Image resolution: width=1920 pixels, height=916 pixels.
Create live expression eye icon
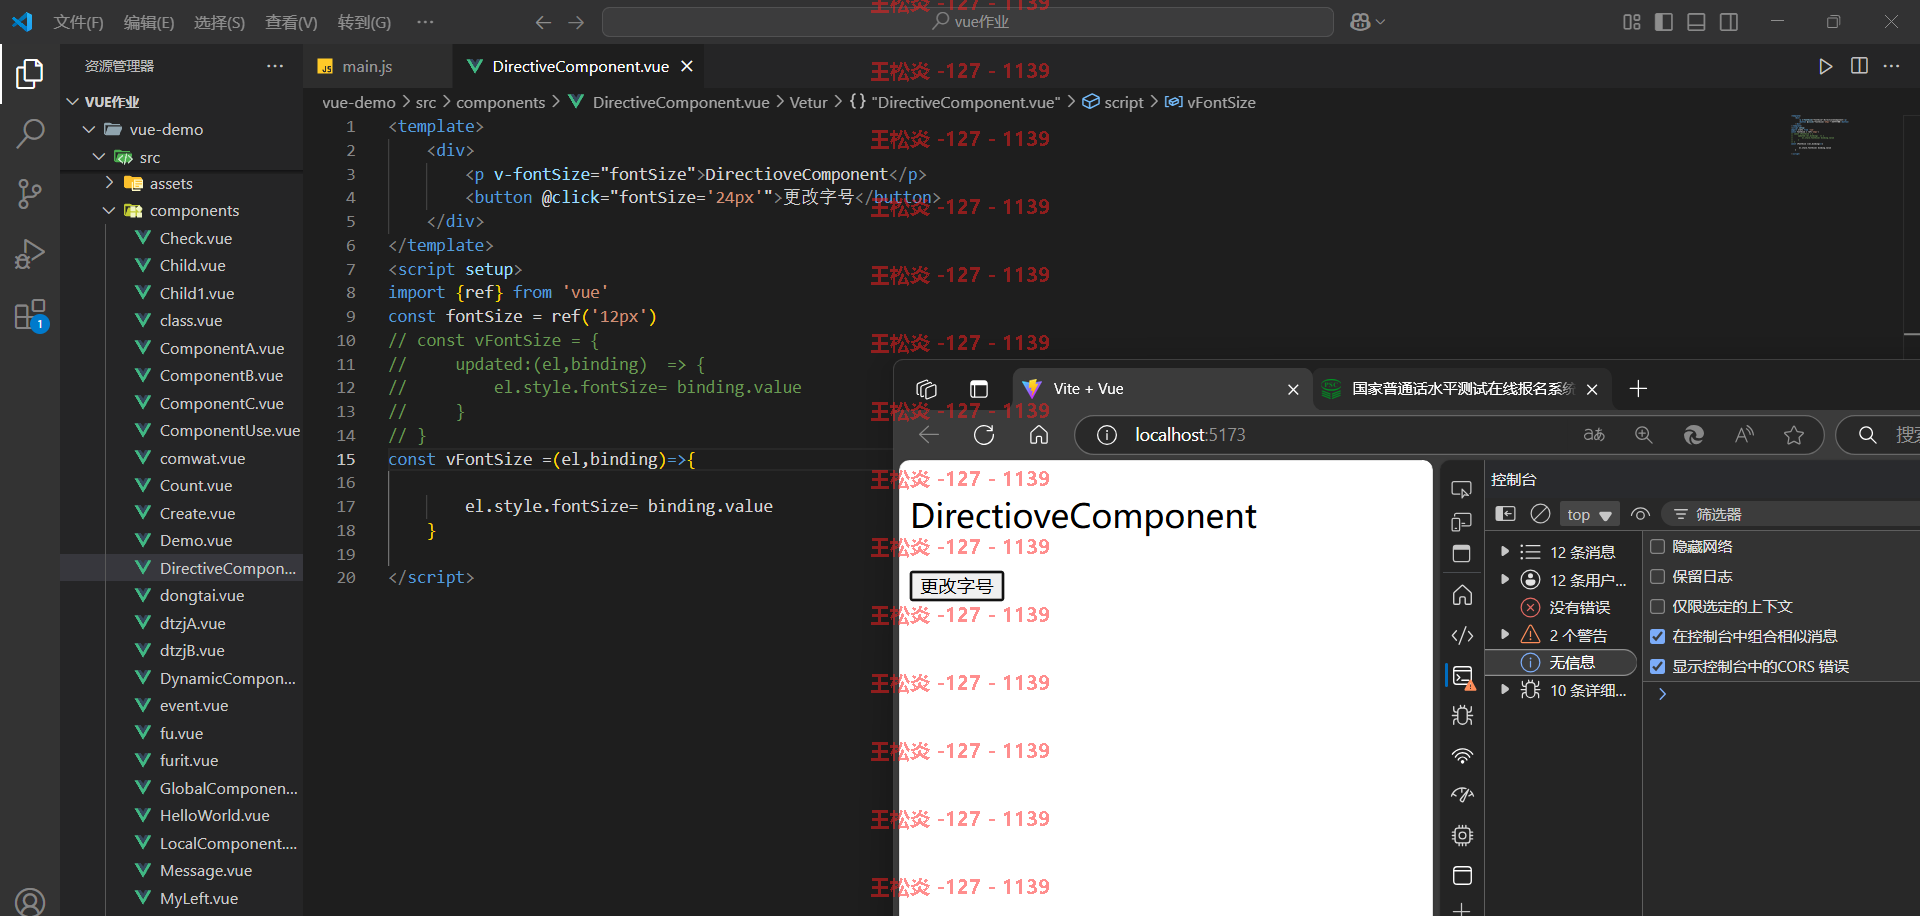tap(1640, 514)
